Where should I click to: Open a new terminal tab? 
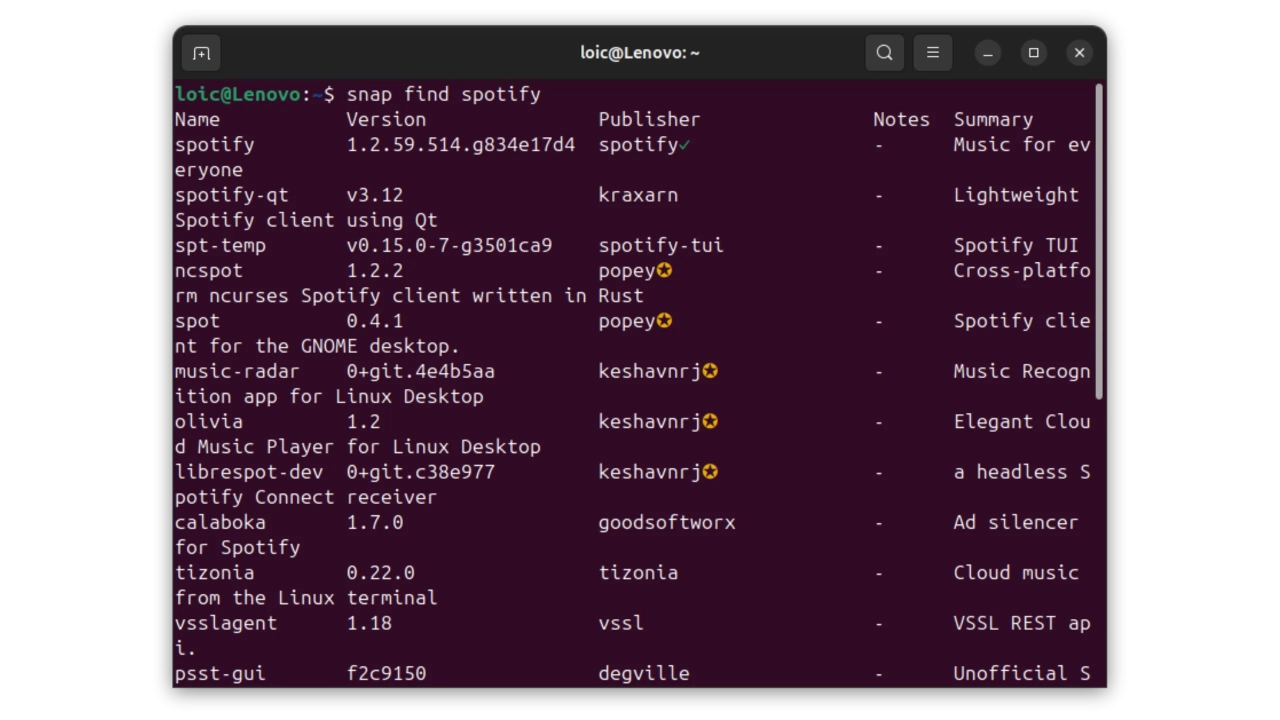point(201,53)
